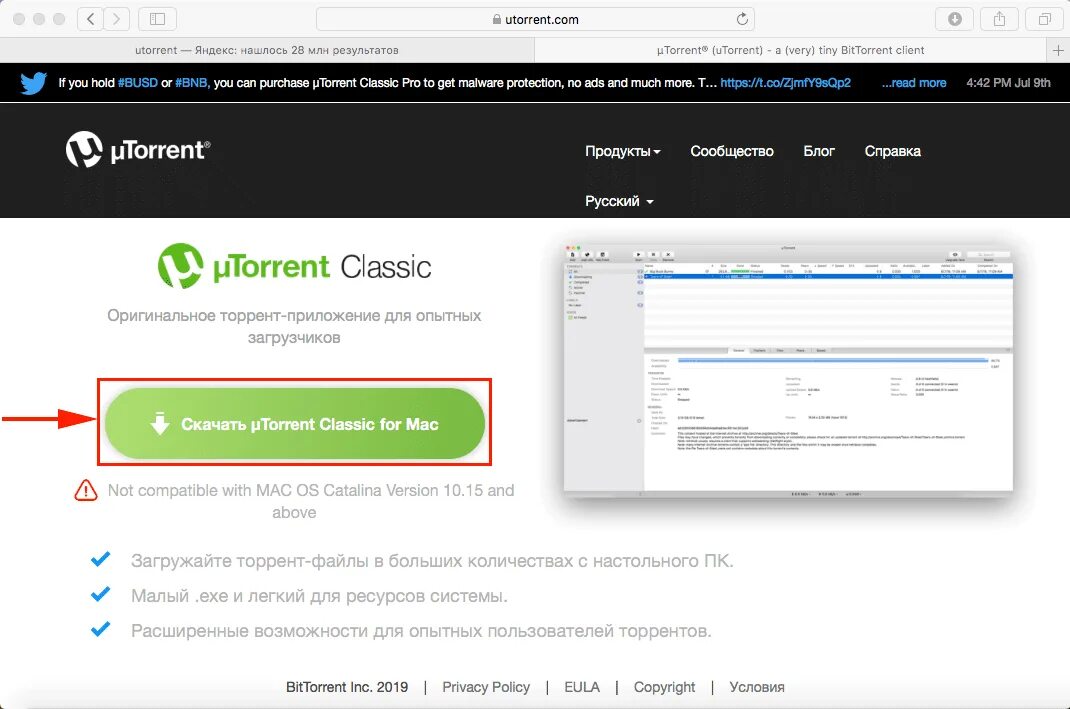Screen dimensions: 1070x709
Task: Click the ...read more link
Action: (x=914, y=83)
